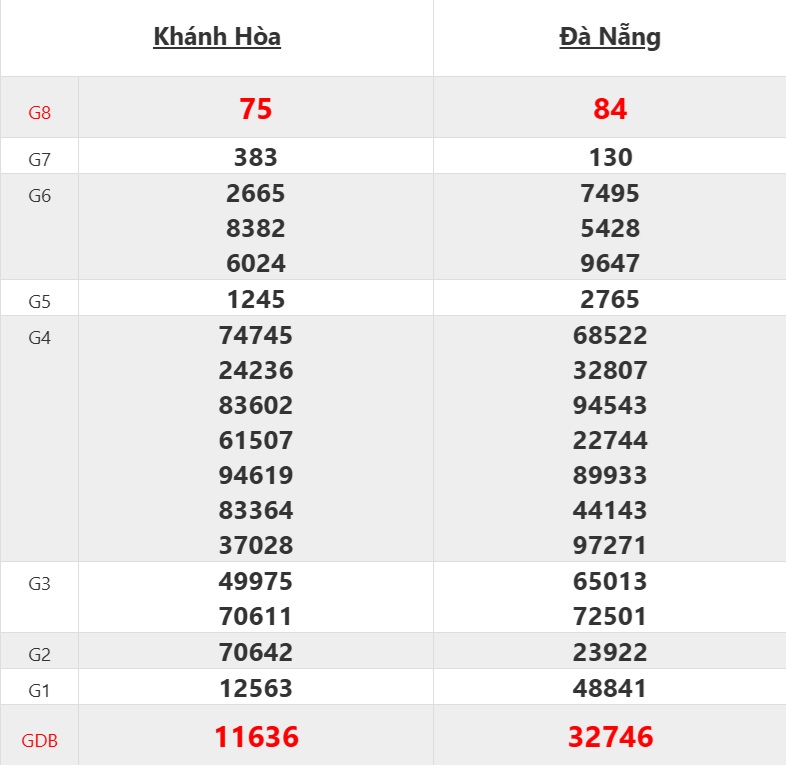This screenshot has width=786, height=765.
Task: Select the G7 row label
Action: (x=40, y=160)
